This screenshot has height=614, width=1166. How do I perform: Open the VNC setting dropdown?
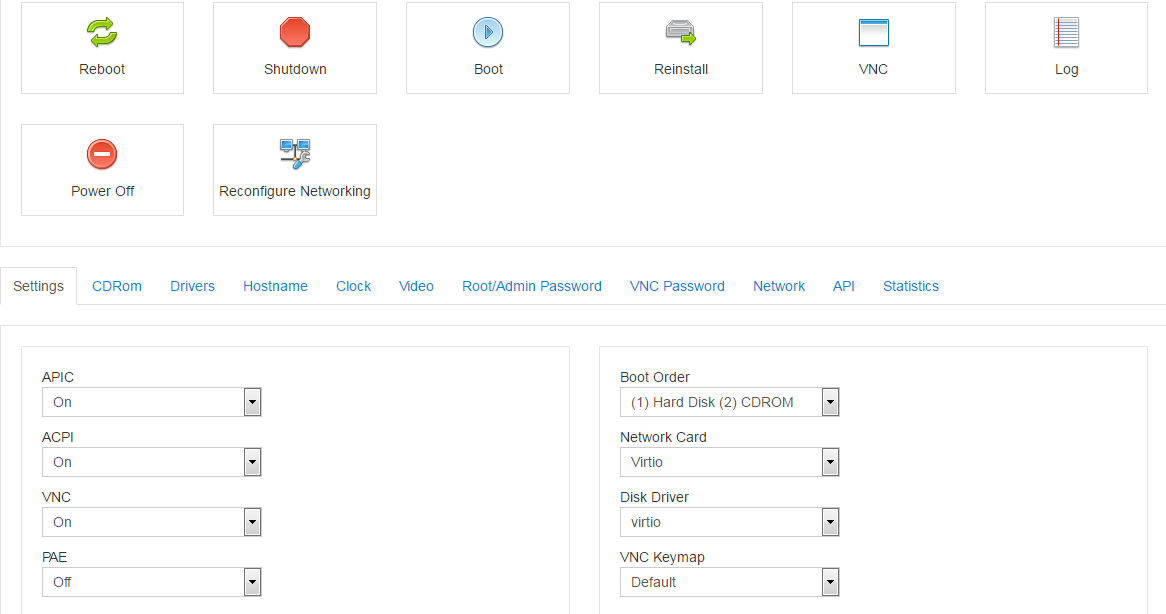pos(152,523)
